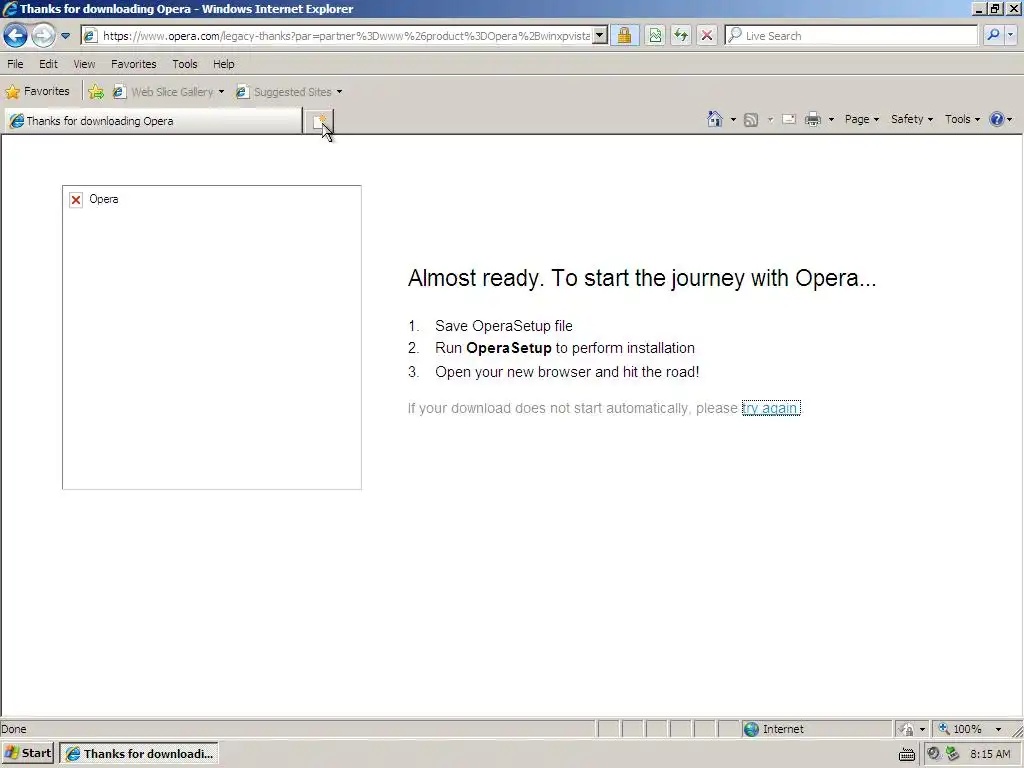Click the Almost ready heading text
The height and width of the screenshot is (768, 1024).
642,278
